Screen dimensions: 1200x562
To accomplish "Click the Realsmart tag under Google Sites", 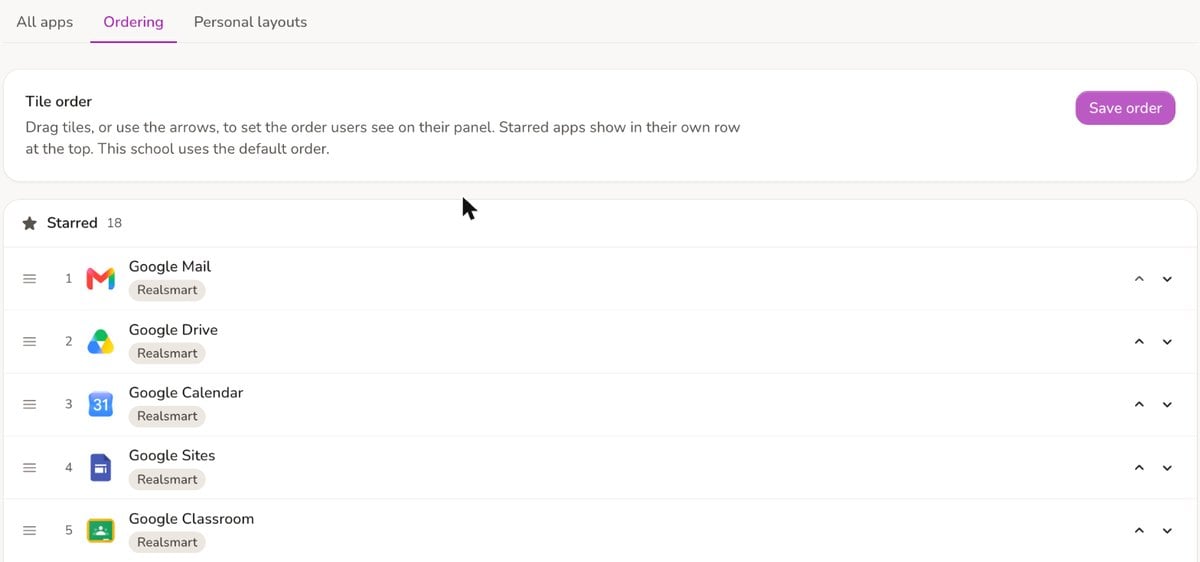I will tap(167, 479).
